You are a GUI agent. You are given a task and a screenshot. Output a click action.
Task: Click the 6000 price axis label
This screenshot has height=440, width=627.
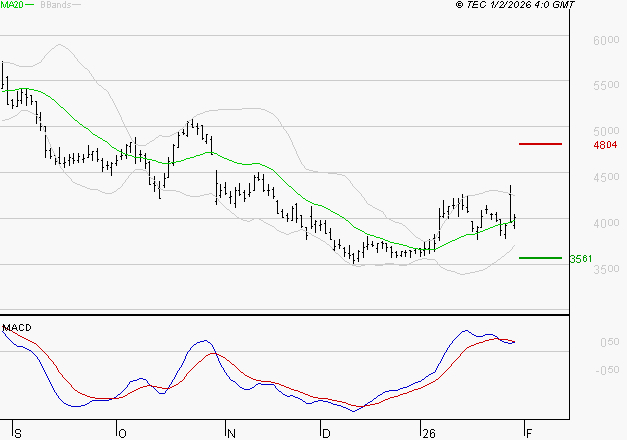606,40
